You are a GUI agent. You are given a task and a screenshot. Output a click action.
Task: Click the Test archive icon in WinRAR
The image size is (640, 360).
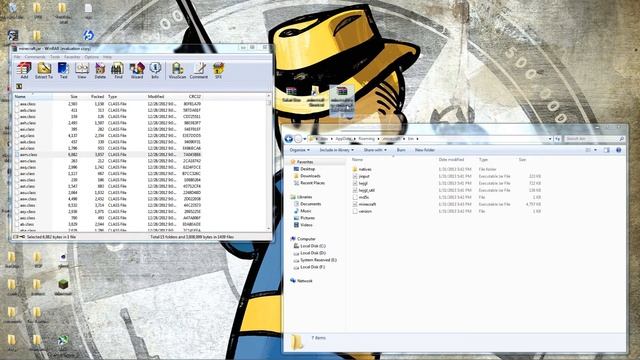pos(63,70)
